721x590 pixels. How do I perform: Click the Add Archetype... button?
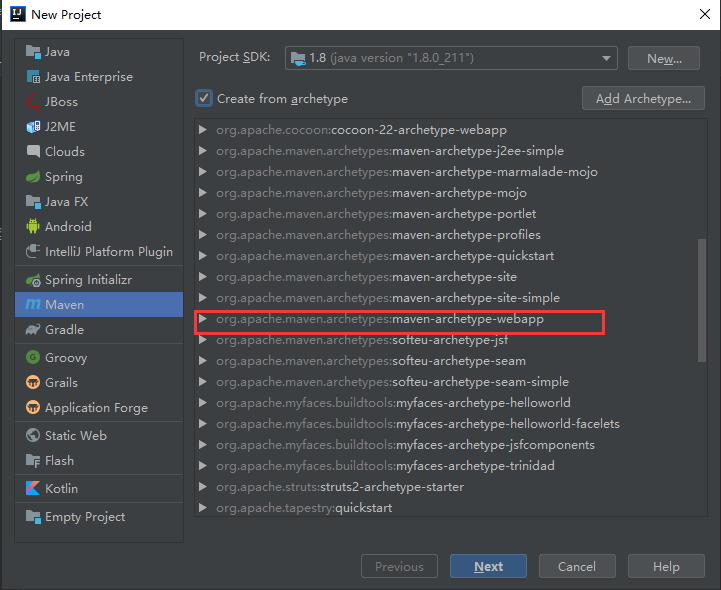[643, 98]
